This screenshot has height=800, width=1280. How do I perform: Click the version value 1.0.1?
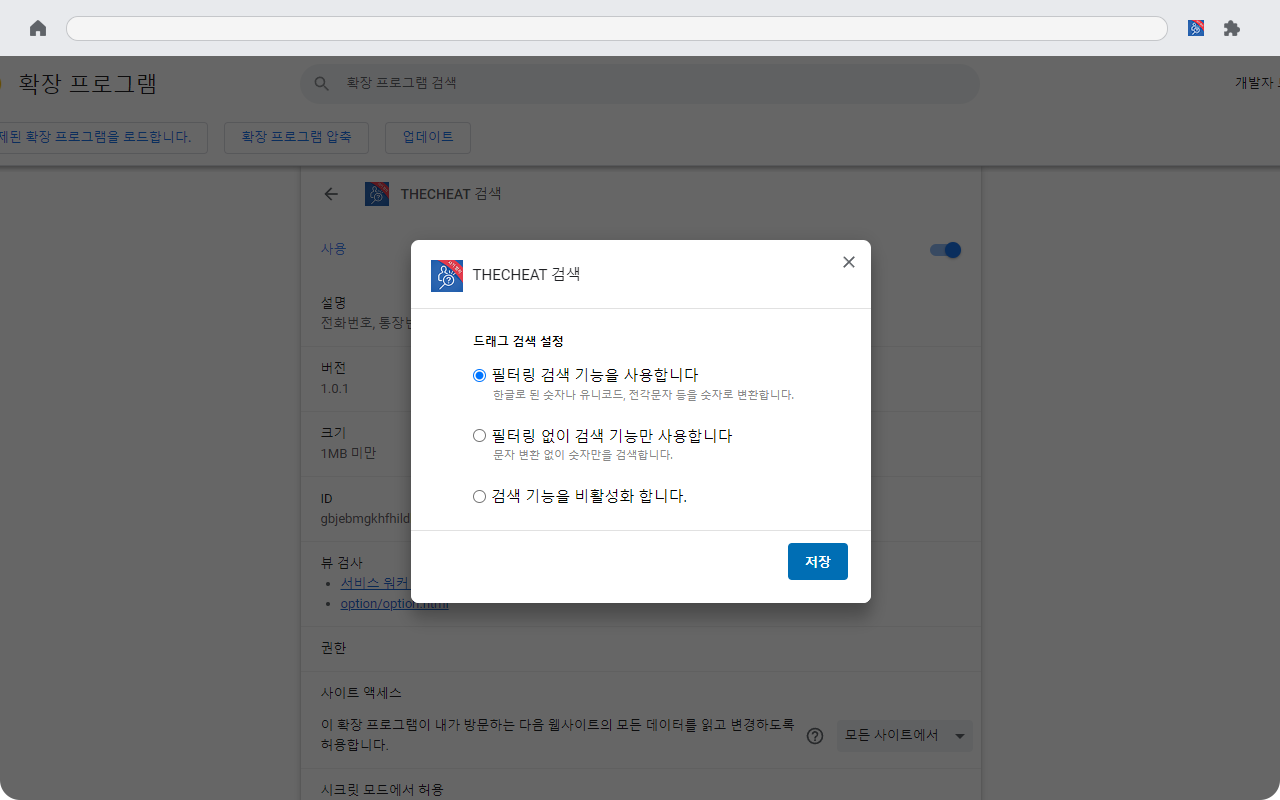tap(335, 388)
